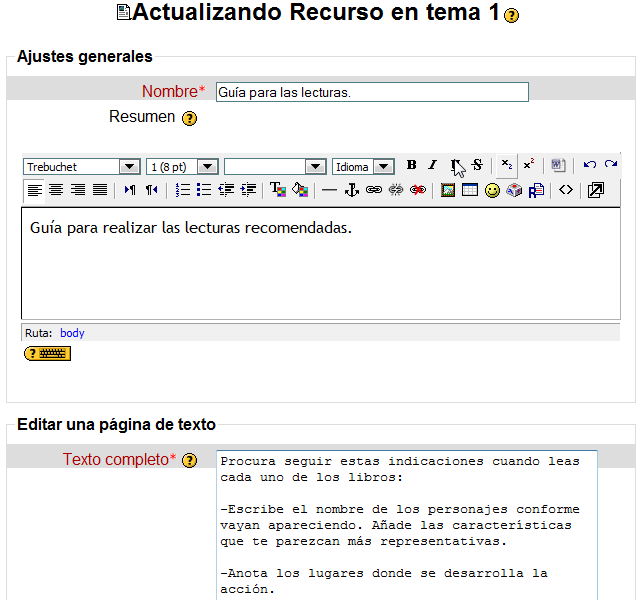
Task: Open the help icon beside Resumen
Action: click(x=189, y=118)
